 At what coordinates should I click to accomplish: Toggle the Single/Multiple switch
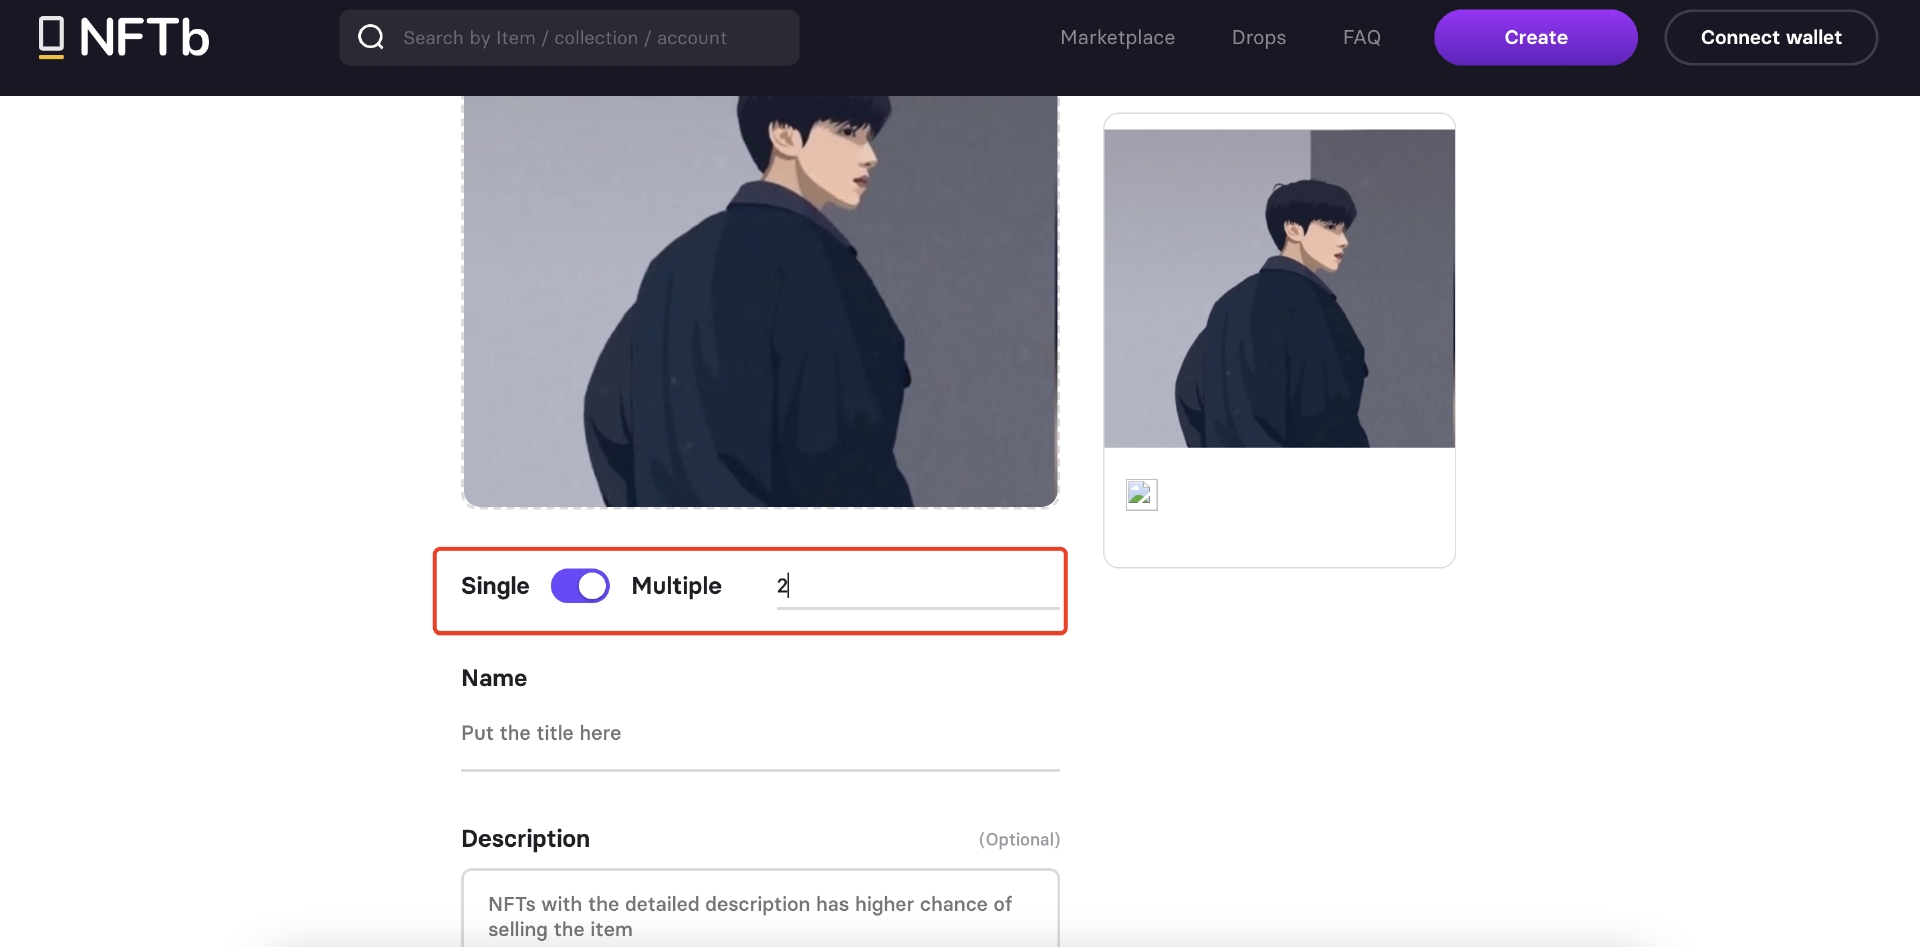tap(580, 586)
